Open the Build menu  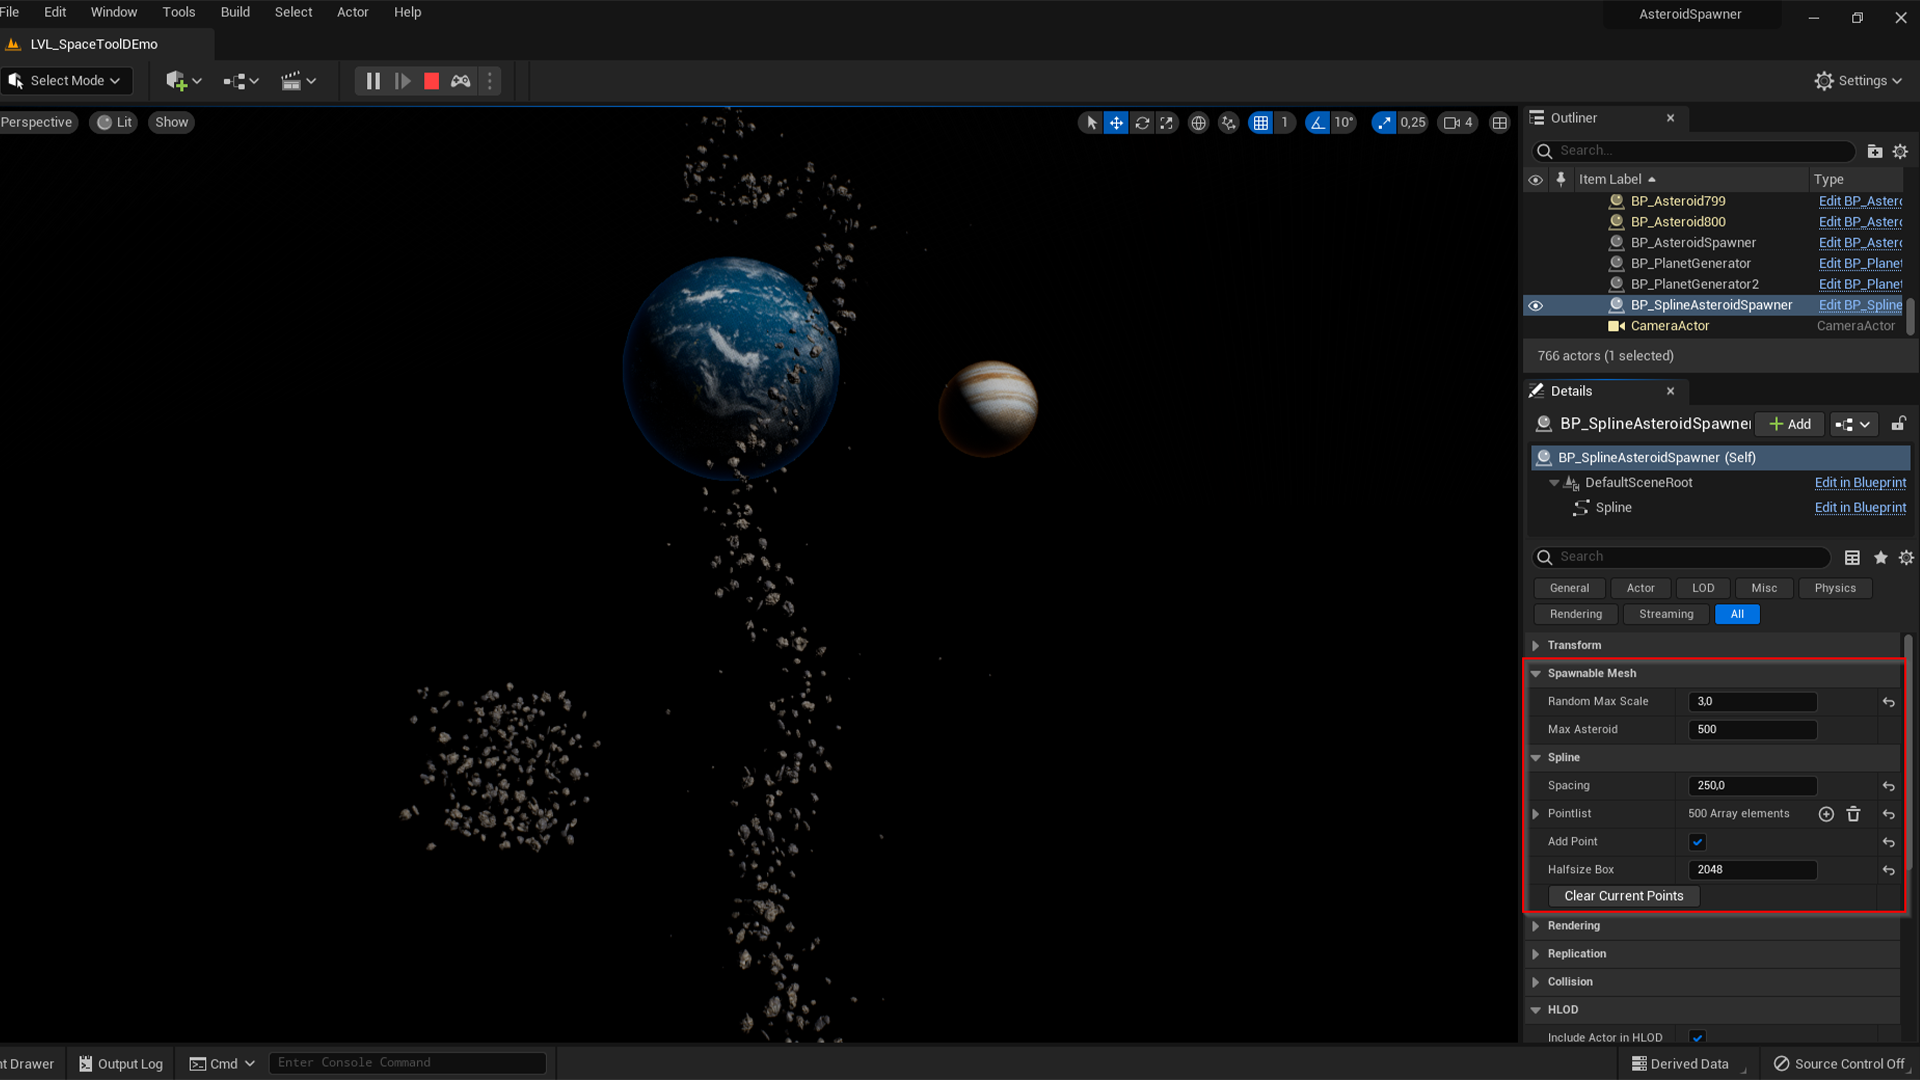pyautogui.click(x=235, y=12)
